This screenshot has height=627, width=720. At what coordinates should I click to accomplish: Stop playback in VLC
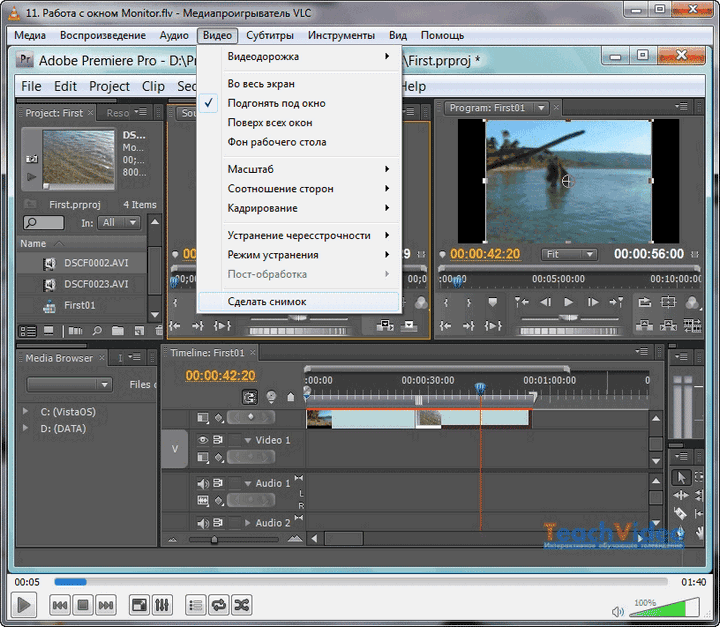point(83,605)
